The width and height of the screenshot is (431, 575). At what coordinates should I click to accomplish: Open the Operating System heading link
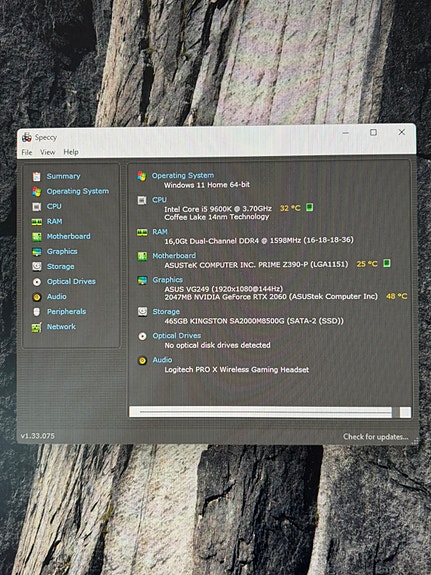coord(183,176)
